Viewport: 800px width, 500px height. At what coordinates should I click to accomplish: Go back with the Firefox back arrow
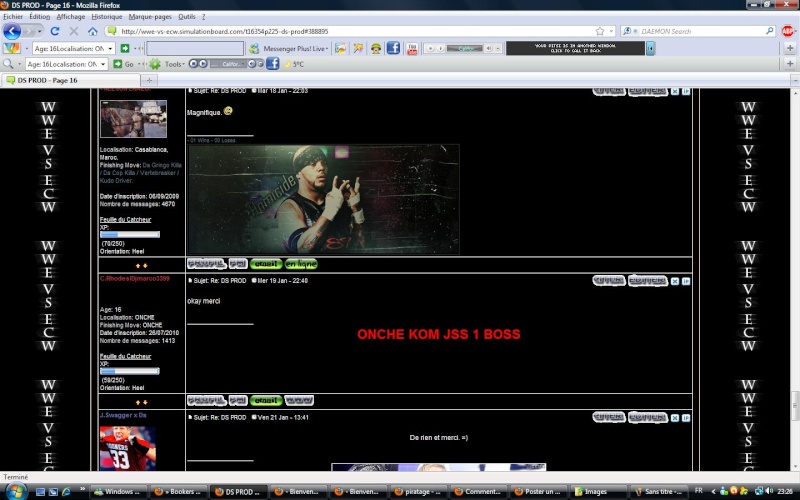point(12,31)
